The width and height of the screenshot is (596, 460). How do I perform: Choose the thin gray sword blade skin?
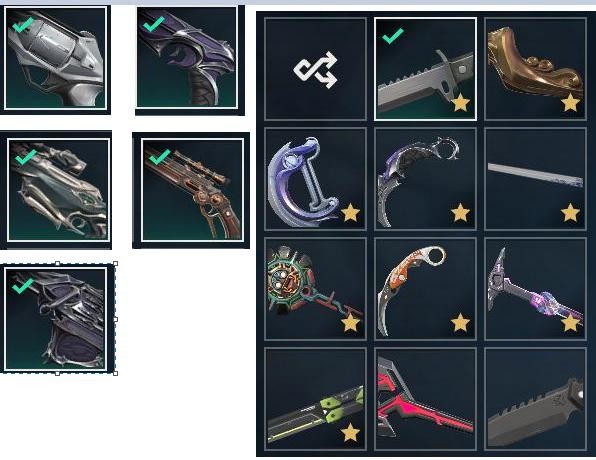pos(535,179)
